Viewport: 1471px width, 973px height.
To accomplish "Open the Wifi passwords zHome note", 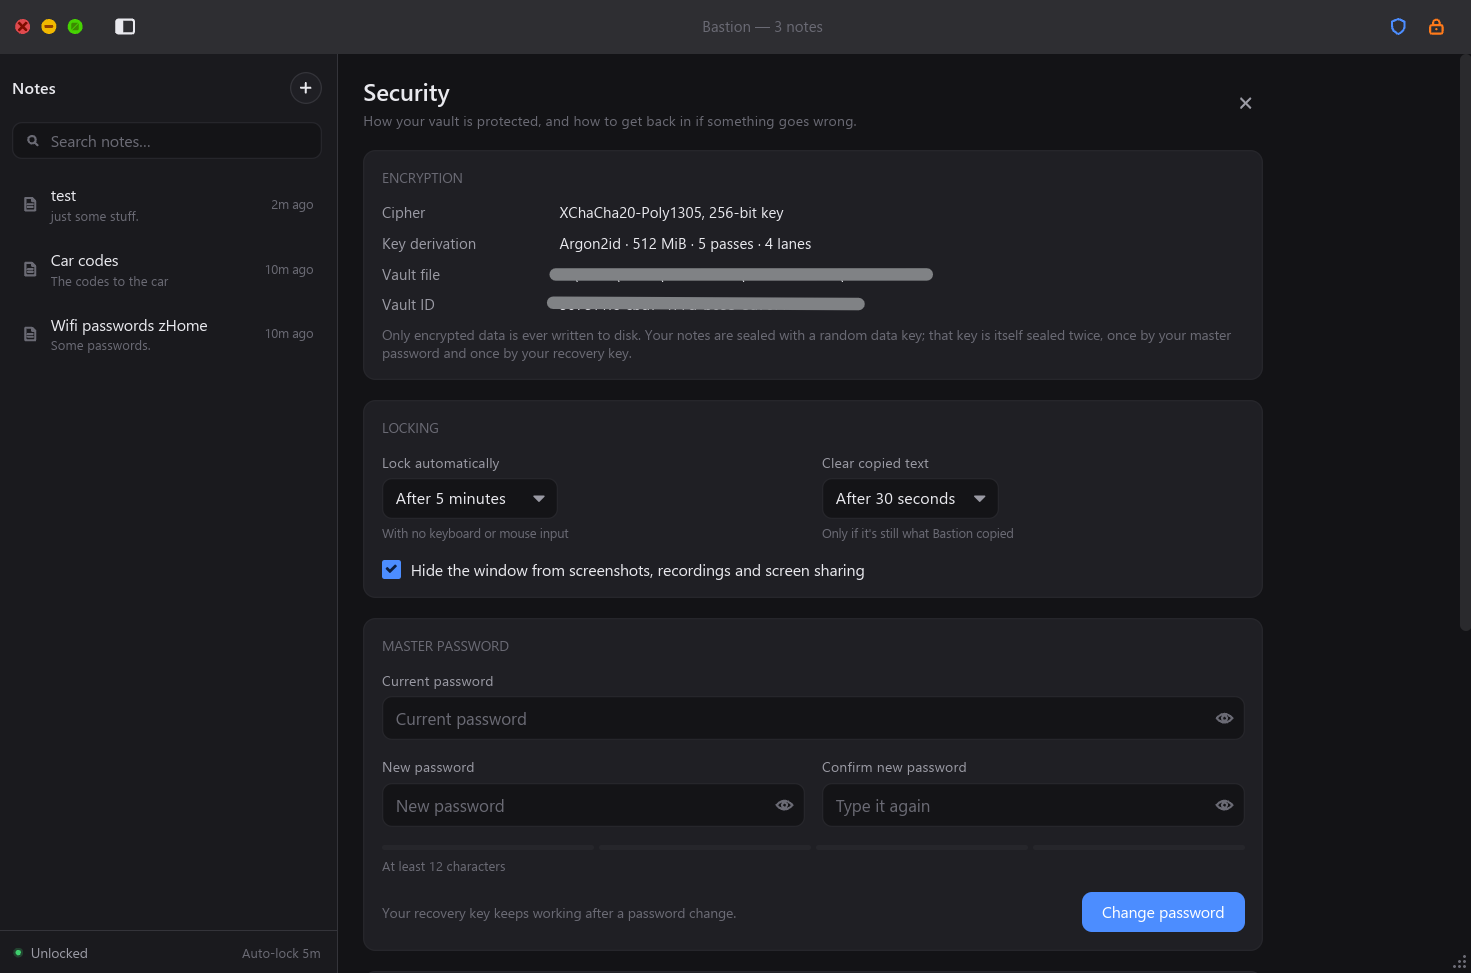I will tap(168, 334).
